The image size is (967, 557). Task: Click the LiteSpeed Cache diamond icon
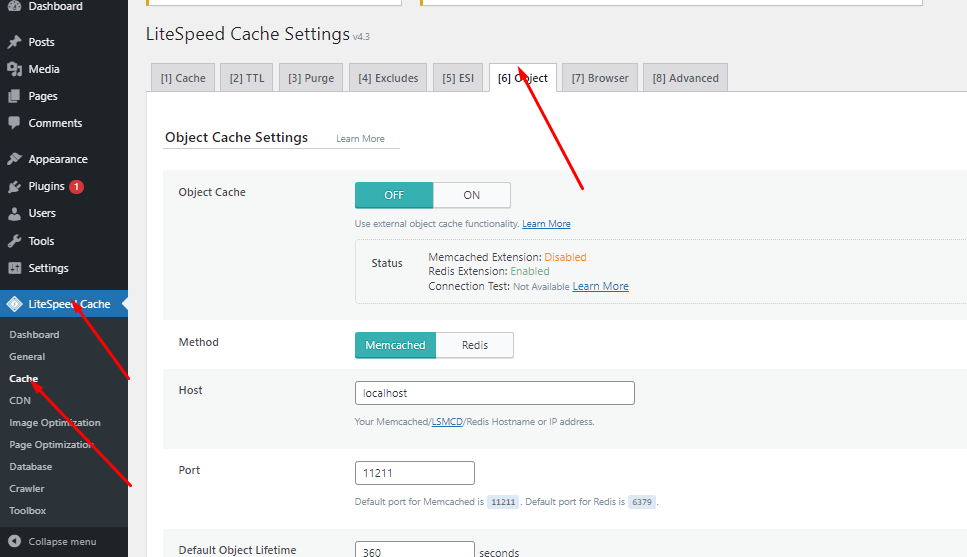pos(14,304)
